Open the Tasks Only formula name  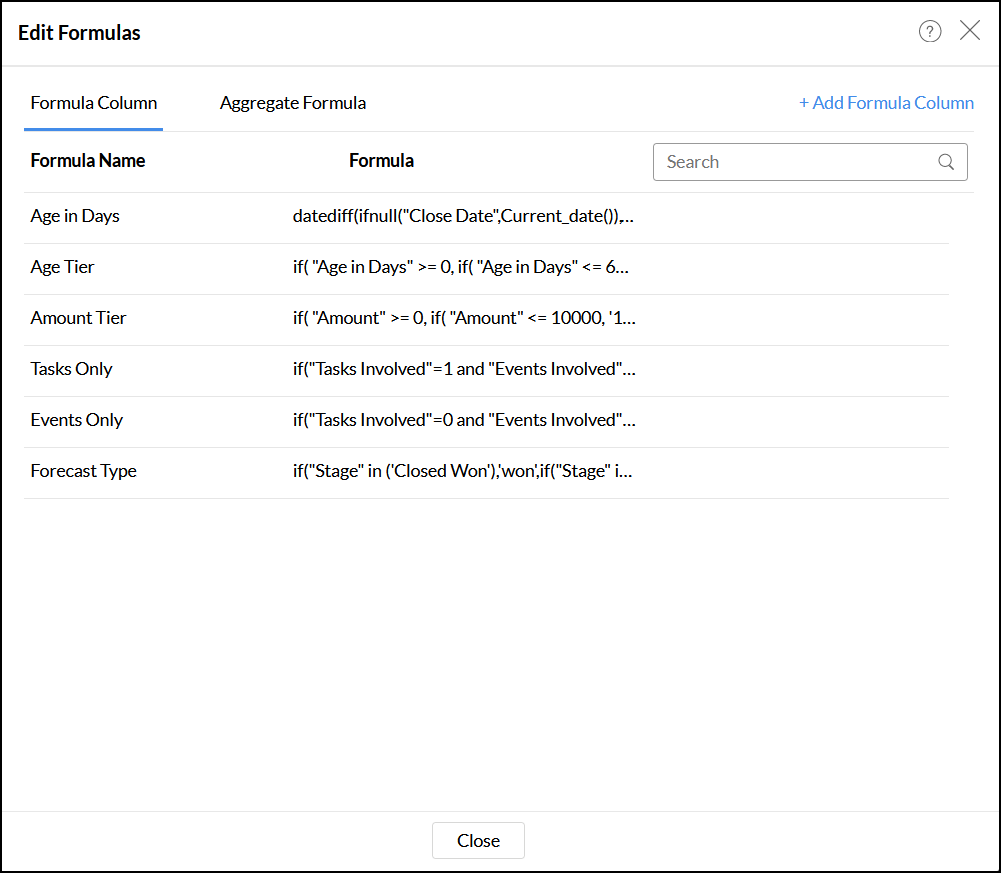click(x=72, y=369)
